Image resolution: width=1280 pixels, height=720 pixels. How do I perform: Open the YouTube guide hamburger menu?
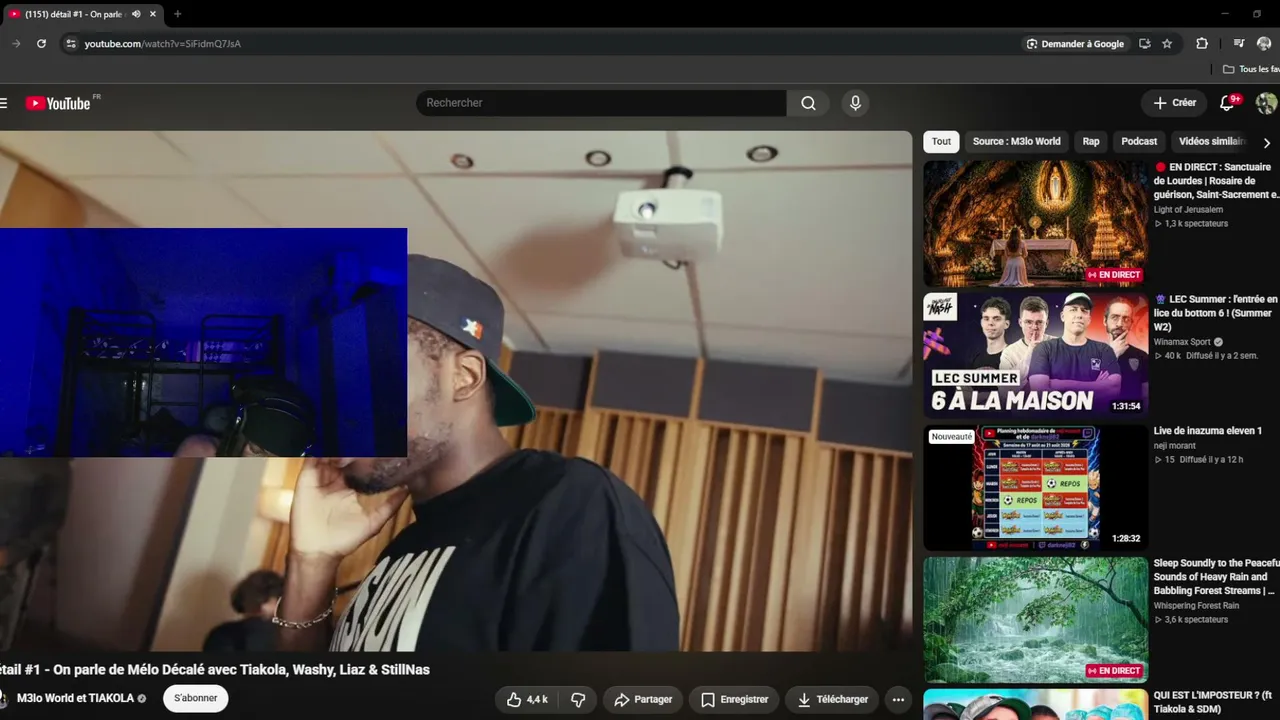[4, 103]
